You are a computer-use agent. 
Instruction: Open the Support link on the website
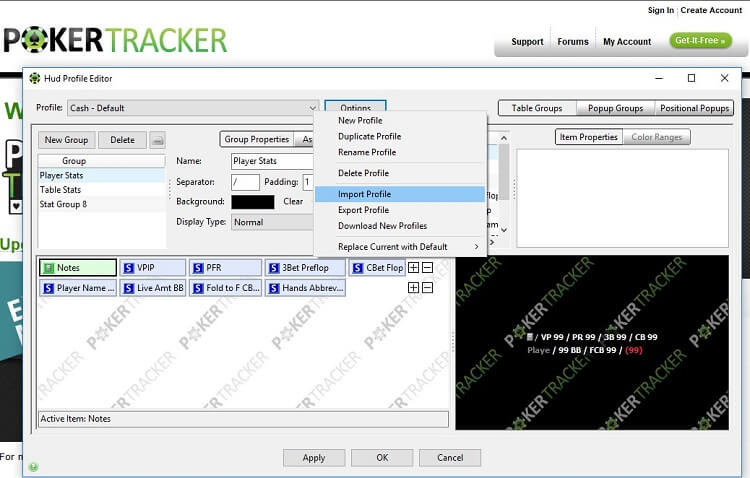point(527,42)
